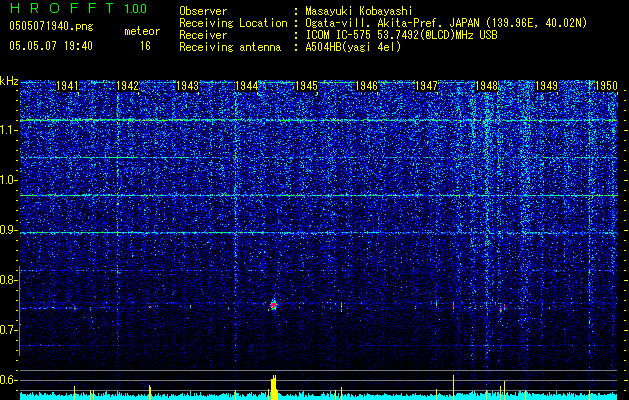Click the 0.8 frequency axis label
This screenshot has height=400, width=629.
[x=8, y=280]
